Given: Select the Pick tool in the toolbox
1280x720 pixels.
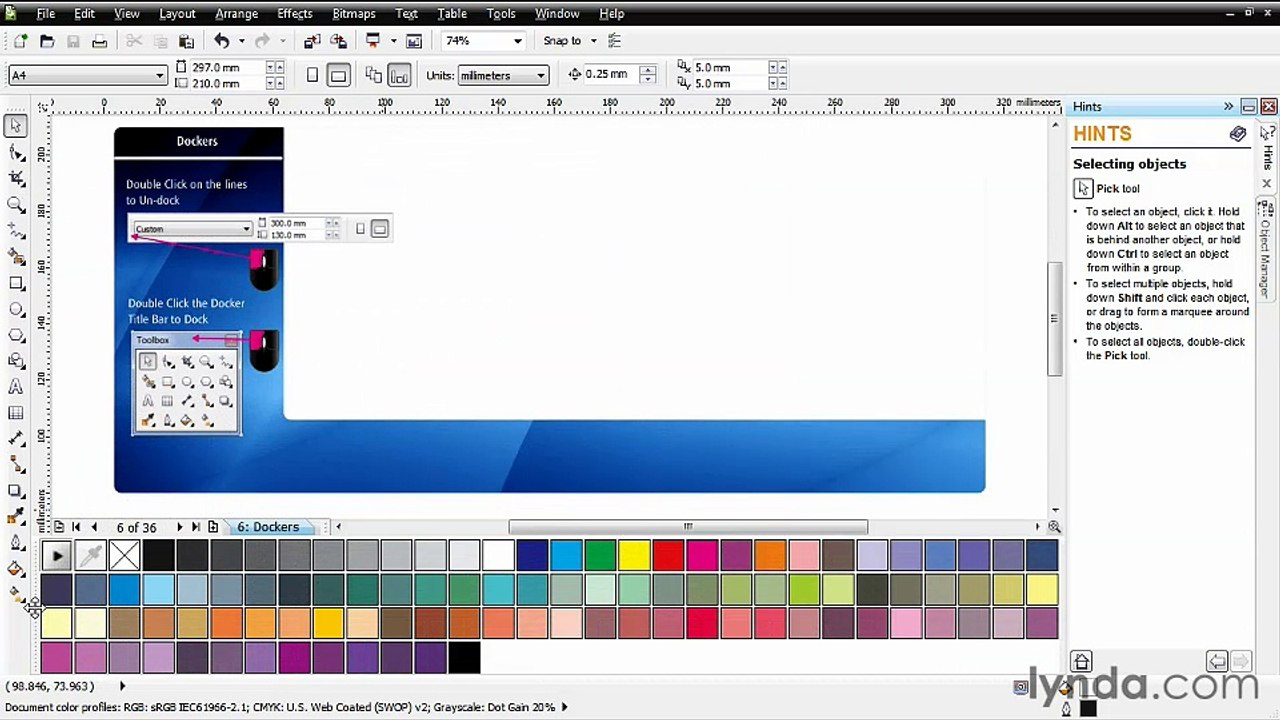Looking at the screenshot, I should [x=16, y=126].
